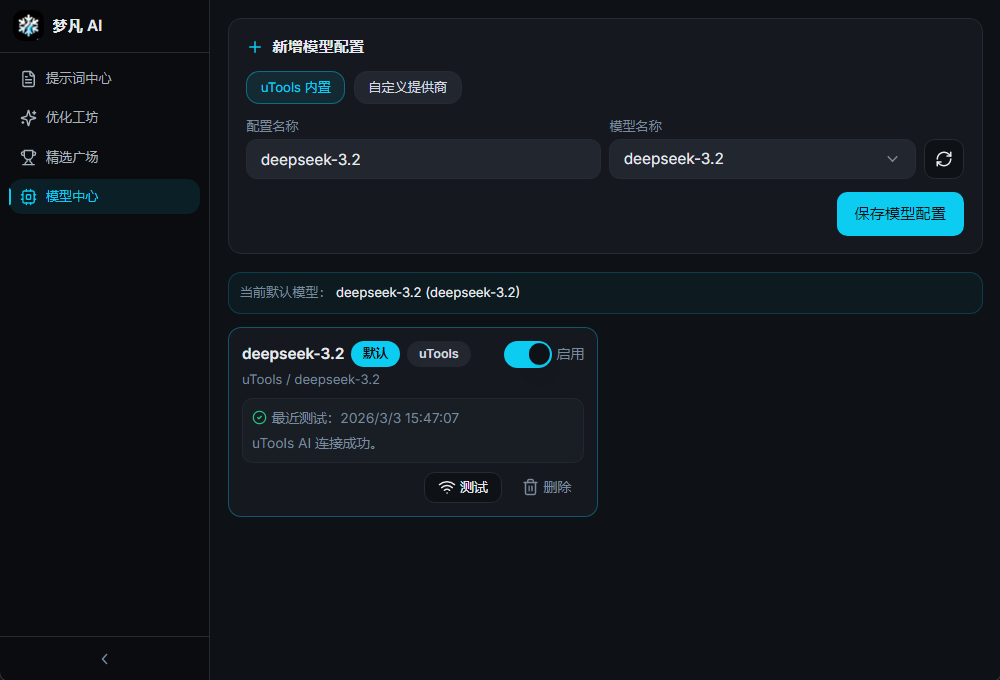Toggle the 启用 switch for deepseek-3.2

tap(527, 354)
